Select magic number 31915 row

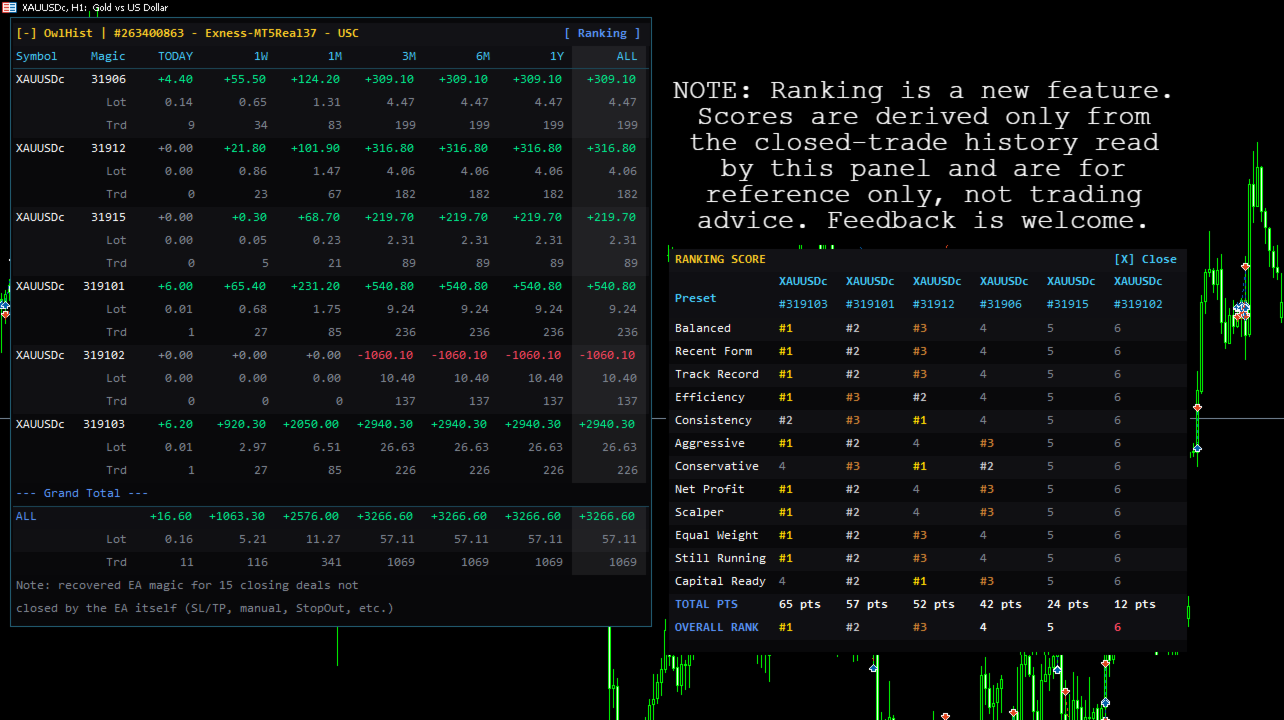pyautogui.click(x=328, y=217)
